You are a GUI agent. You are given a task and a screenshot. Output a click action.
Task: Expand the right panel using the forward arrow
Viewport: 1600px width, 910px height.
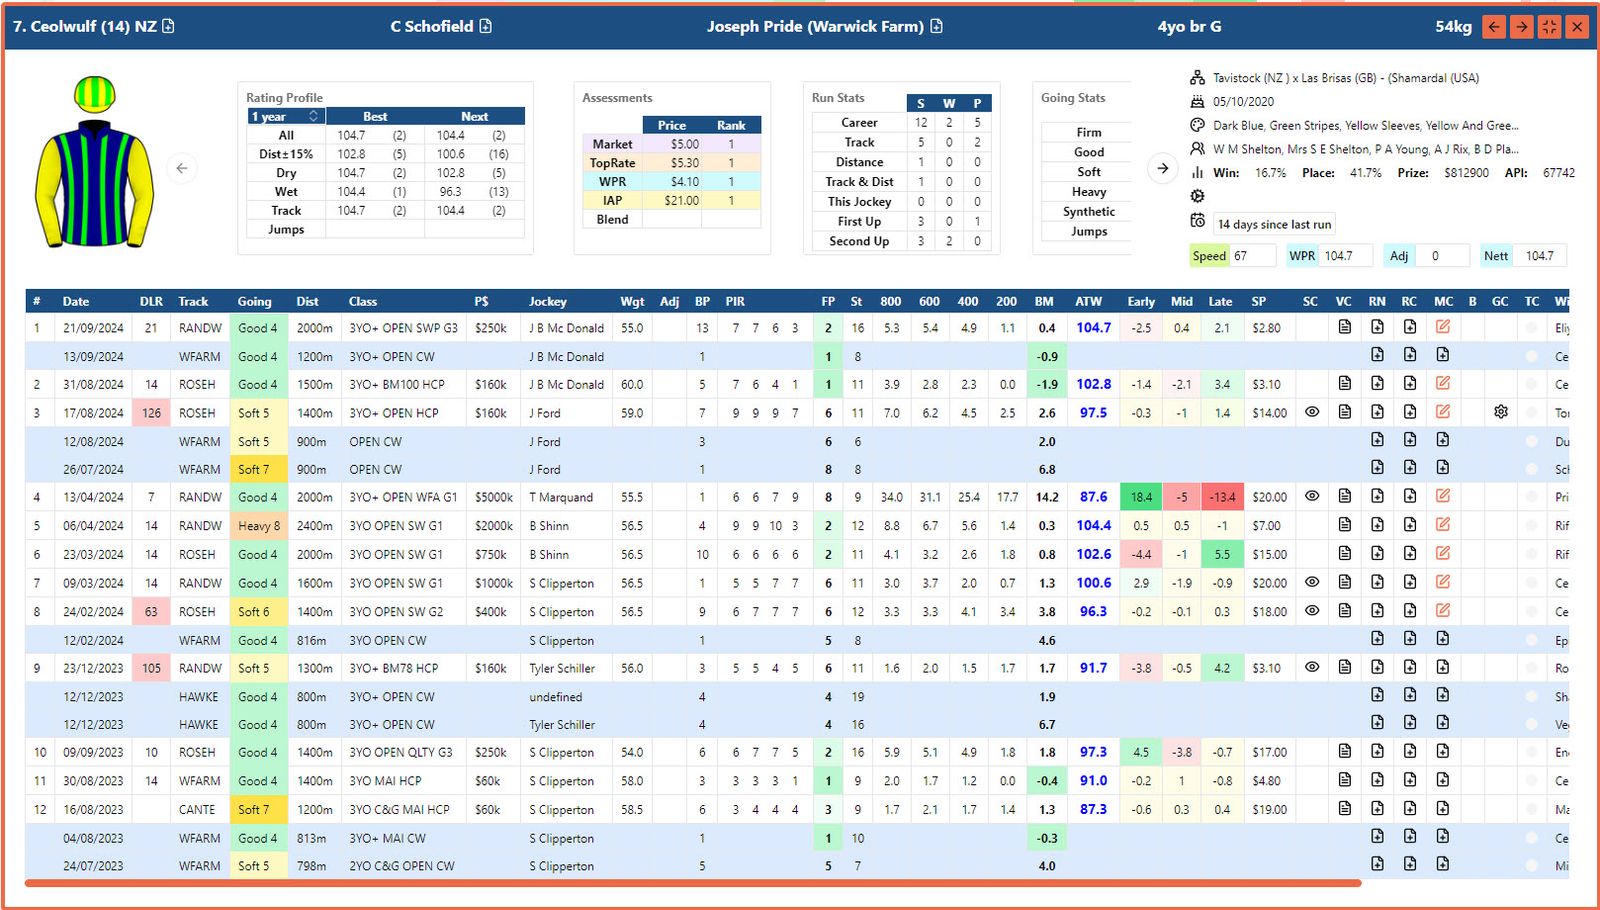(1163, 169)
